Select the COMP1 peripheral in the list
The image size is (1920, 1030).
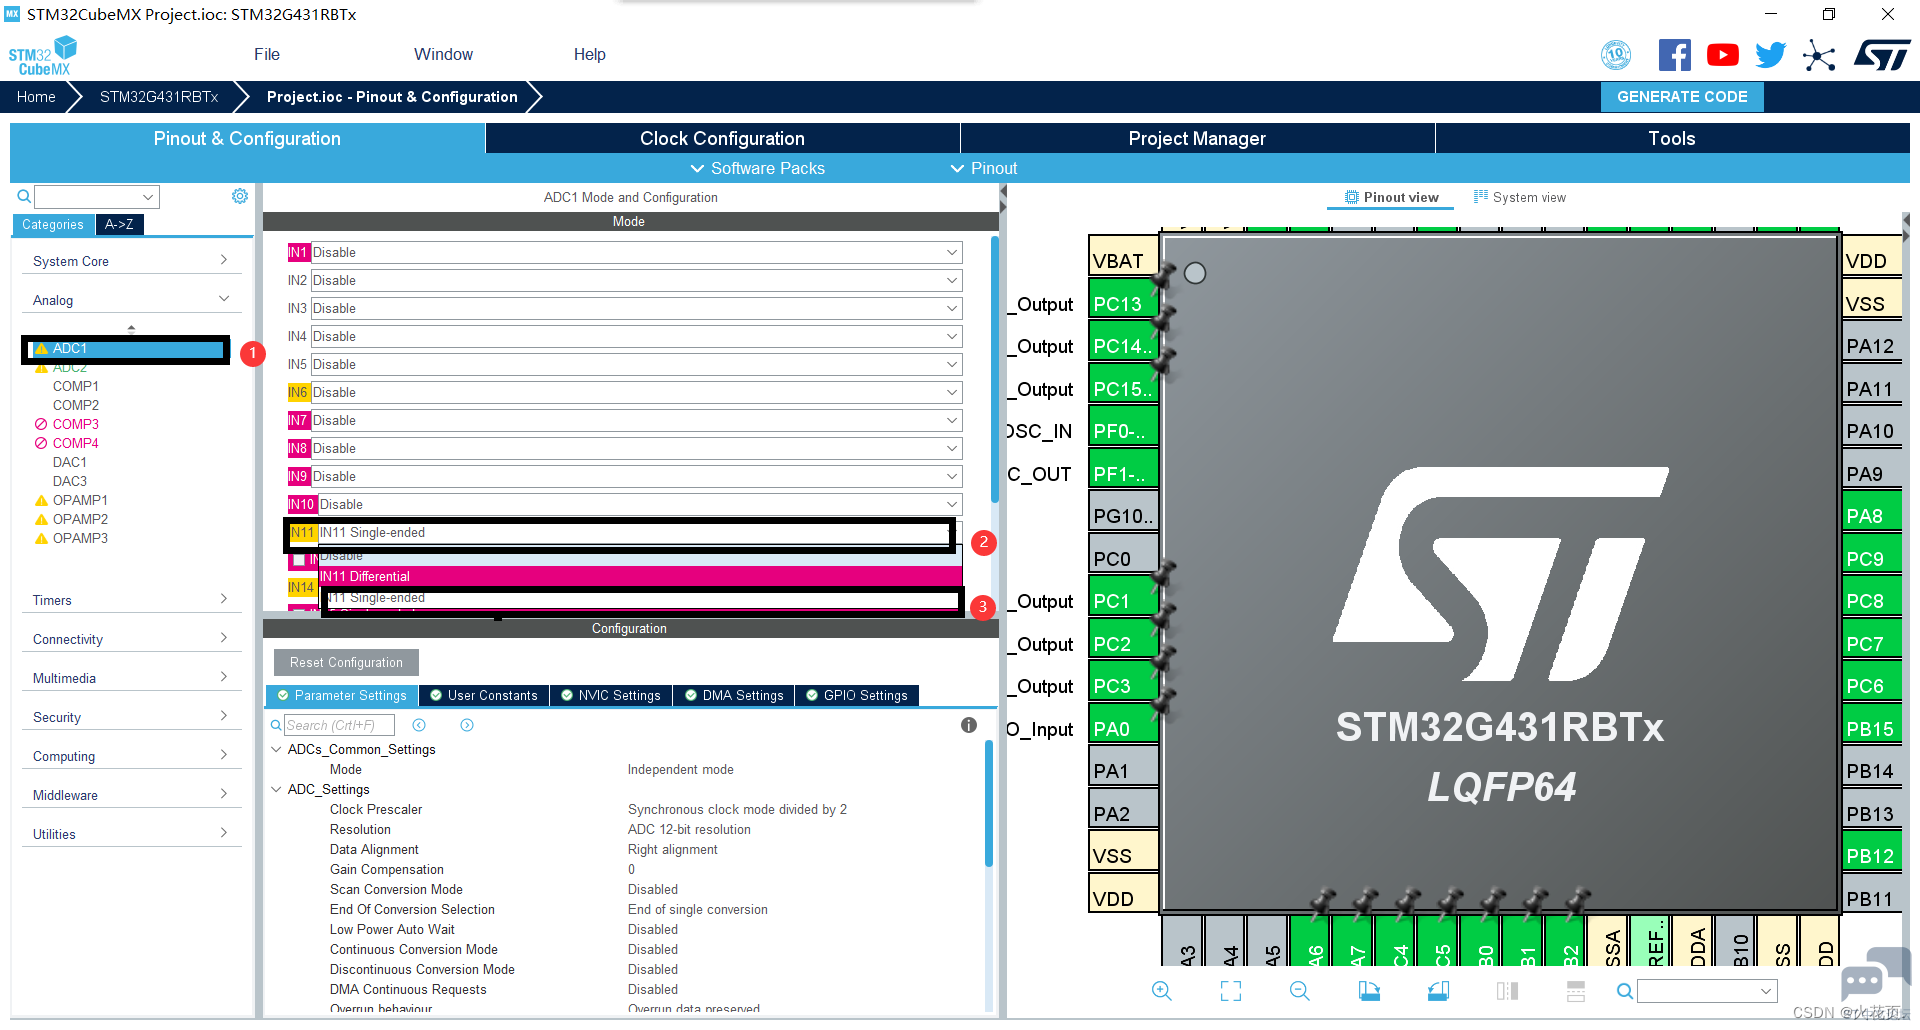(x=76, y=386)
